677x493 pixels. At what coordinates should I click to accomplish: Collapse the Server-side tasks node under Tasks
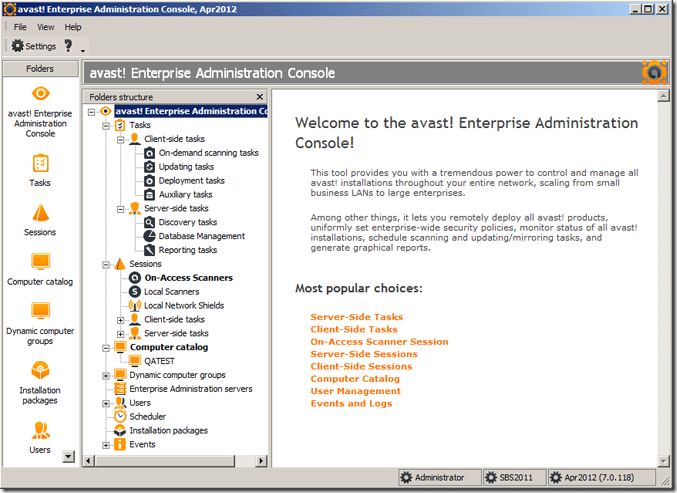tap(121, 209)
